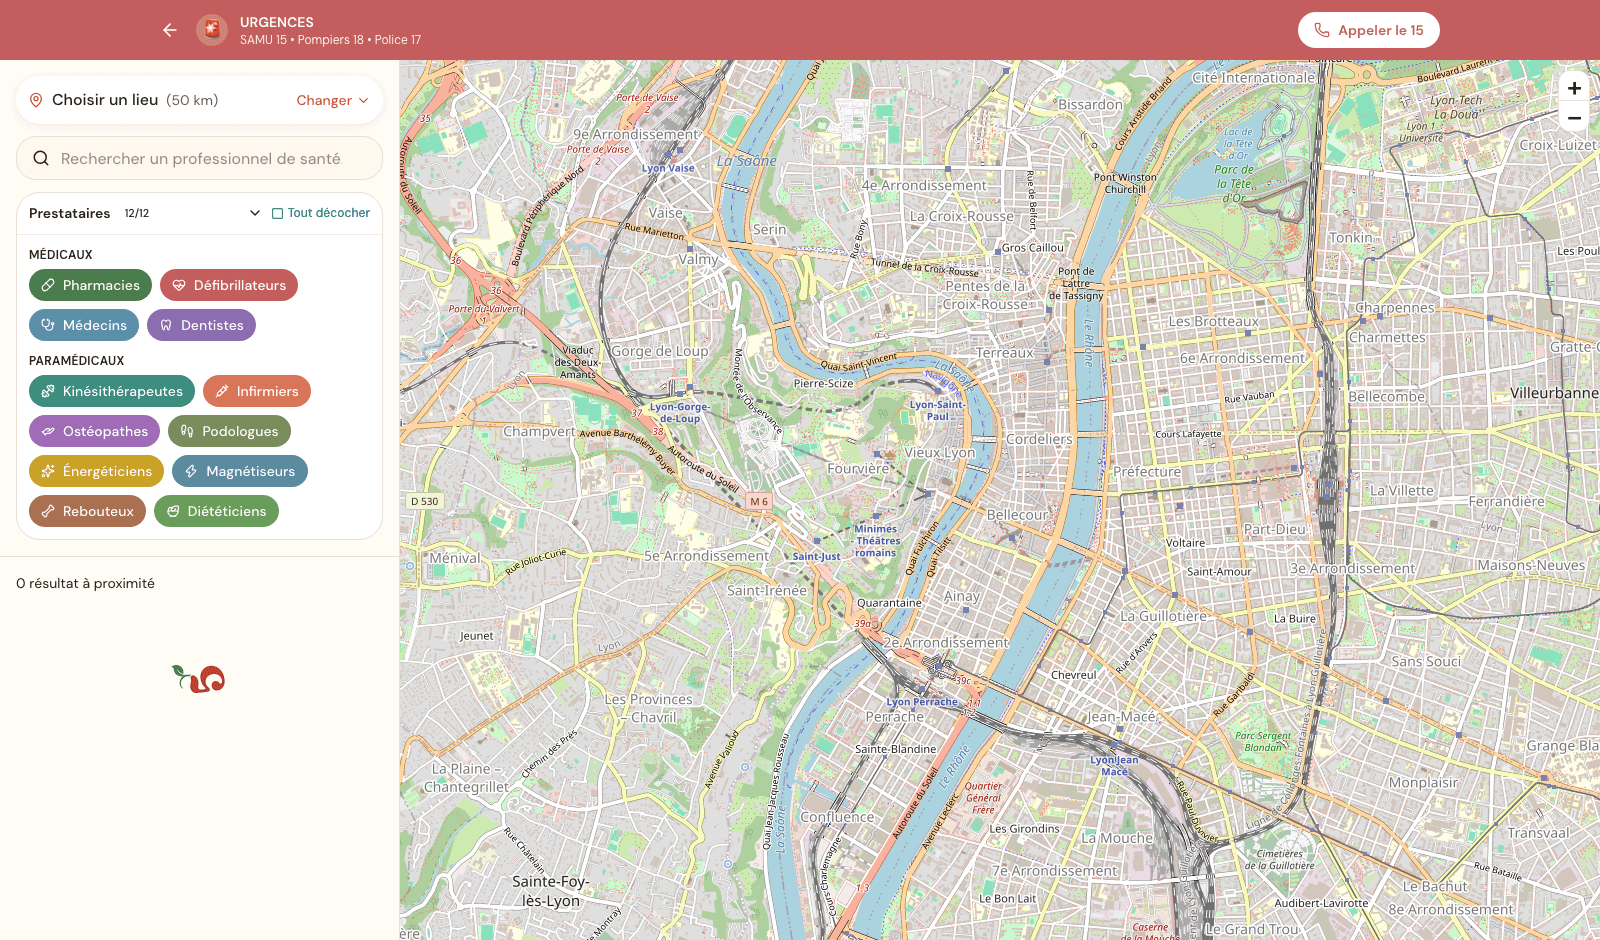The image size is (1600, 940).
Task: Click the location pin icon
Action: click(x=36, y=100)
